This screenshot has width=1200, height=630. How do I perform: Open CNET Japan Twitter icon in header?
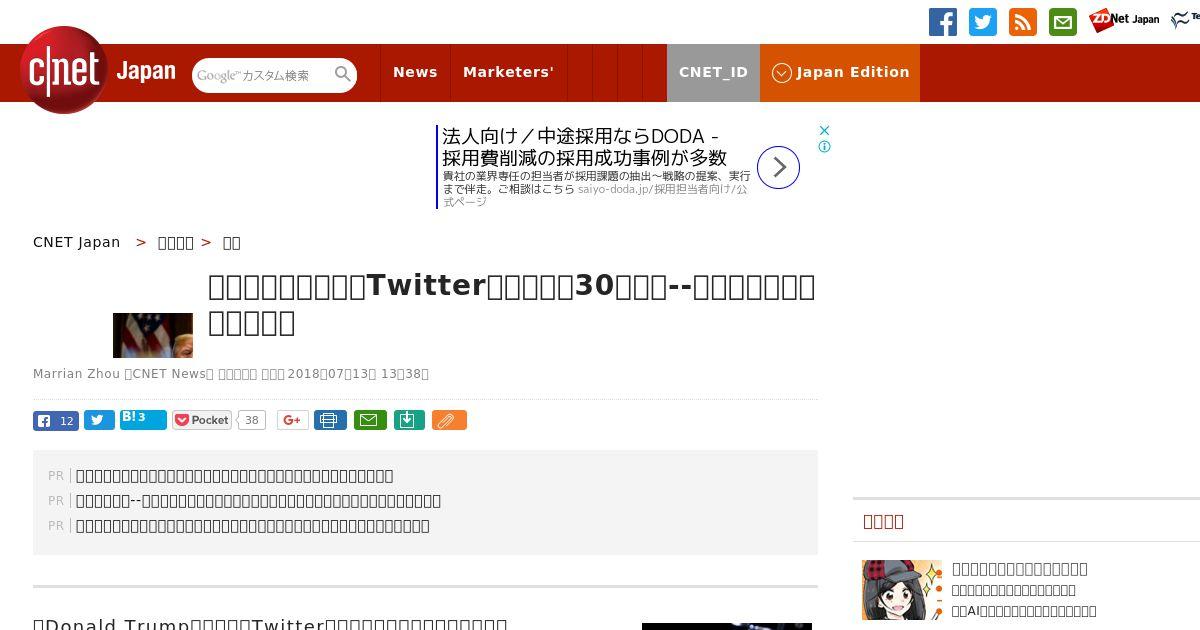coord(983,22)
